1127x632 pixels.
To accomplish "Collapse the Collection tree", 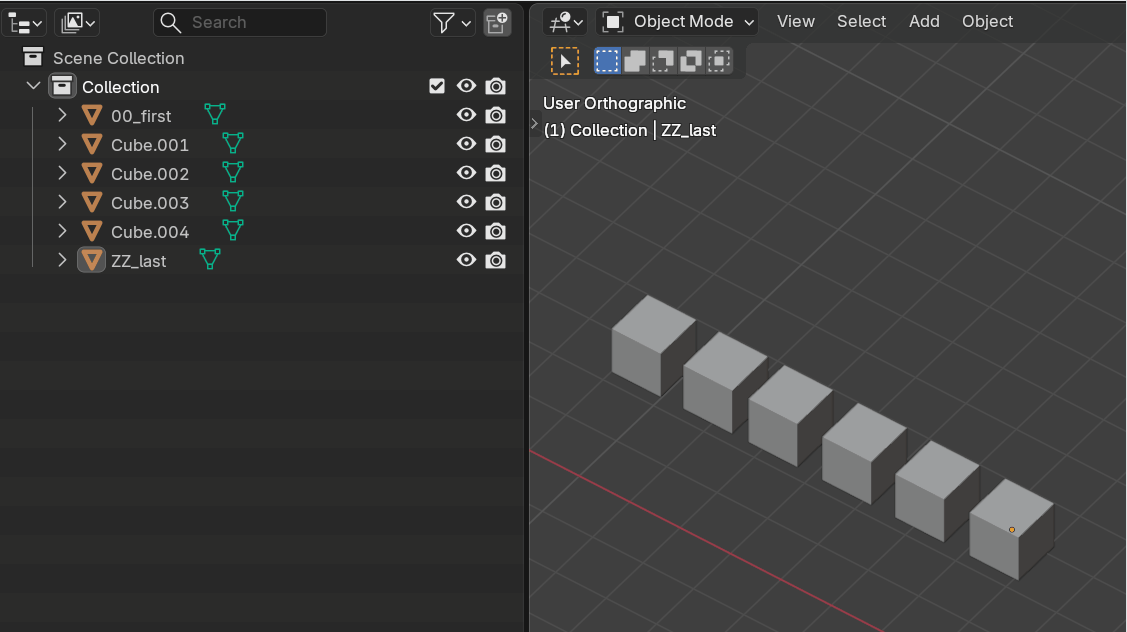I will tap(33, 86).
